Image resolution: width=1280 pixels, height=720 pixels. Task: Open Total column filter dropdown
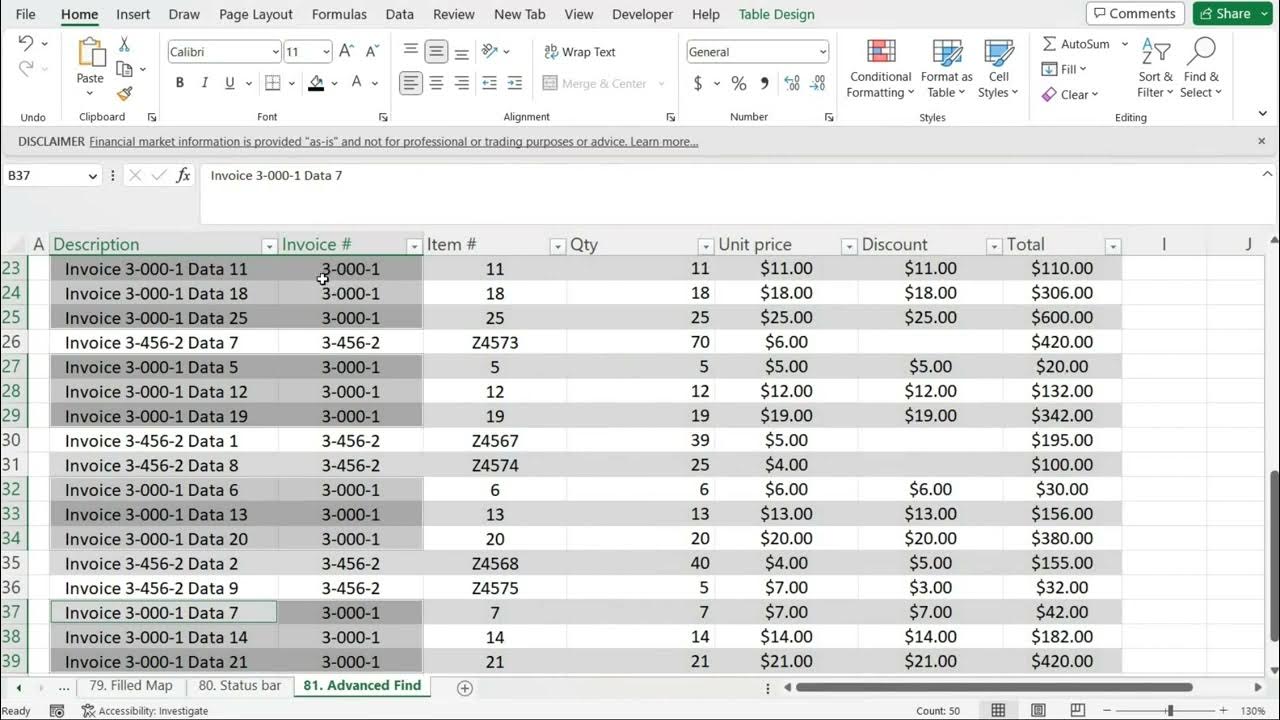1112,246
